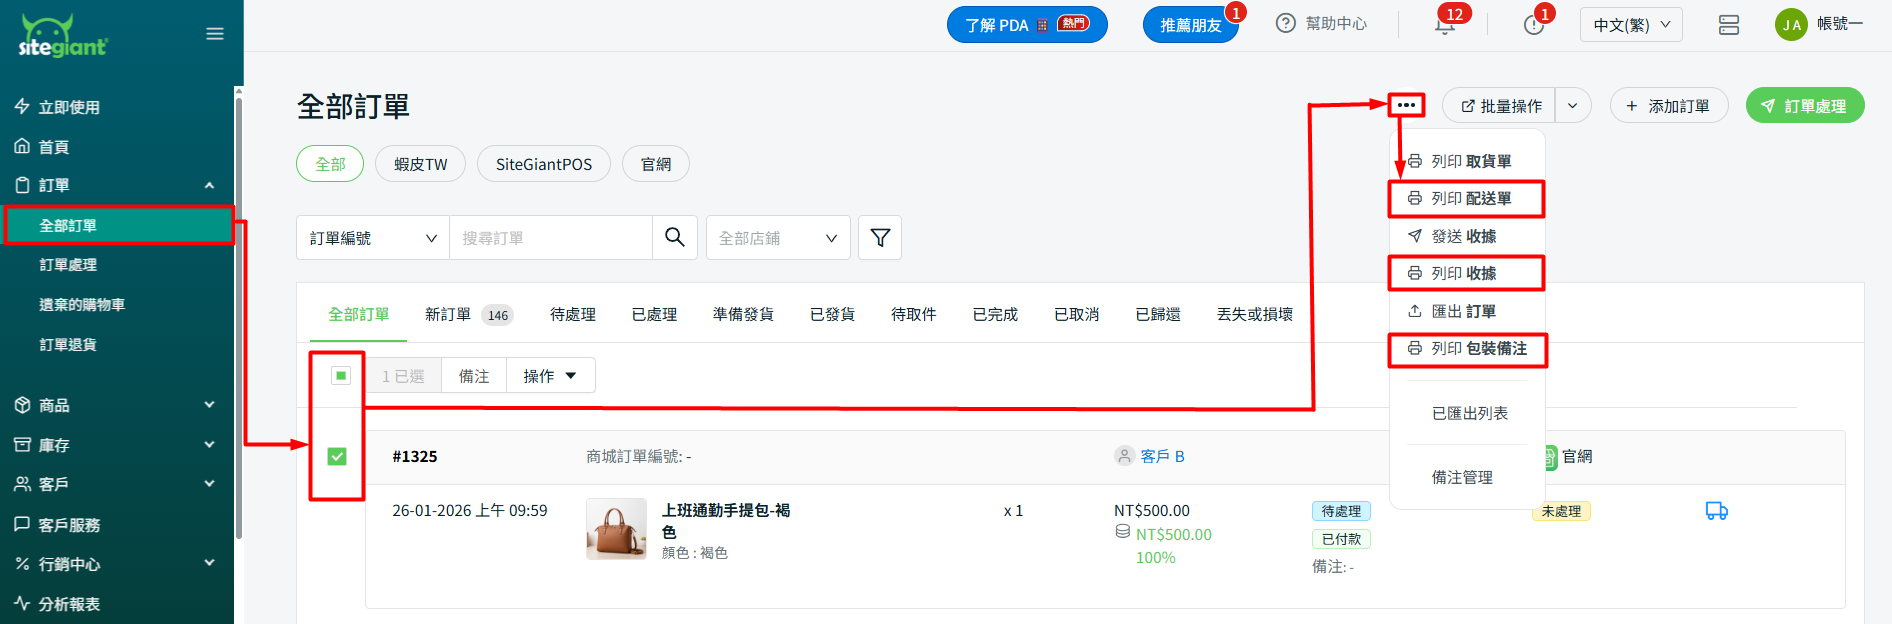Image resolution: width=1892 pixels, height=624 pixels.
Task: Toggle the select-all orders checkbox
Action: (x=341, y=375)
